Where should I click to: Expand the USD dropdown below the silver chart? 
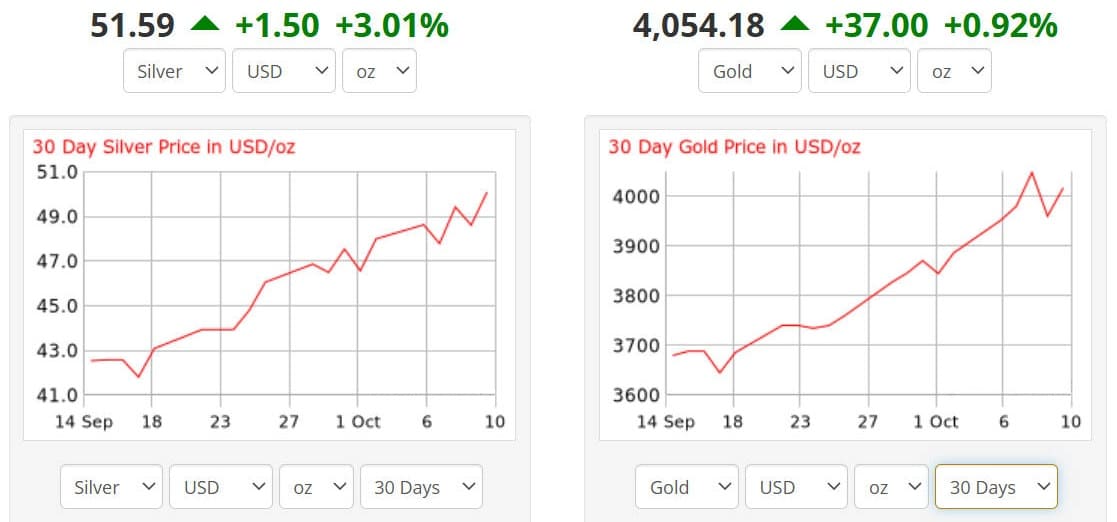tap(219, 488)
